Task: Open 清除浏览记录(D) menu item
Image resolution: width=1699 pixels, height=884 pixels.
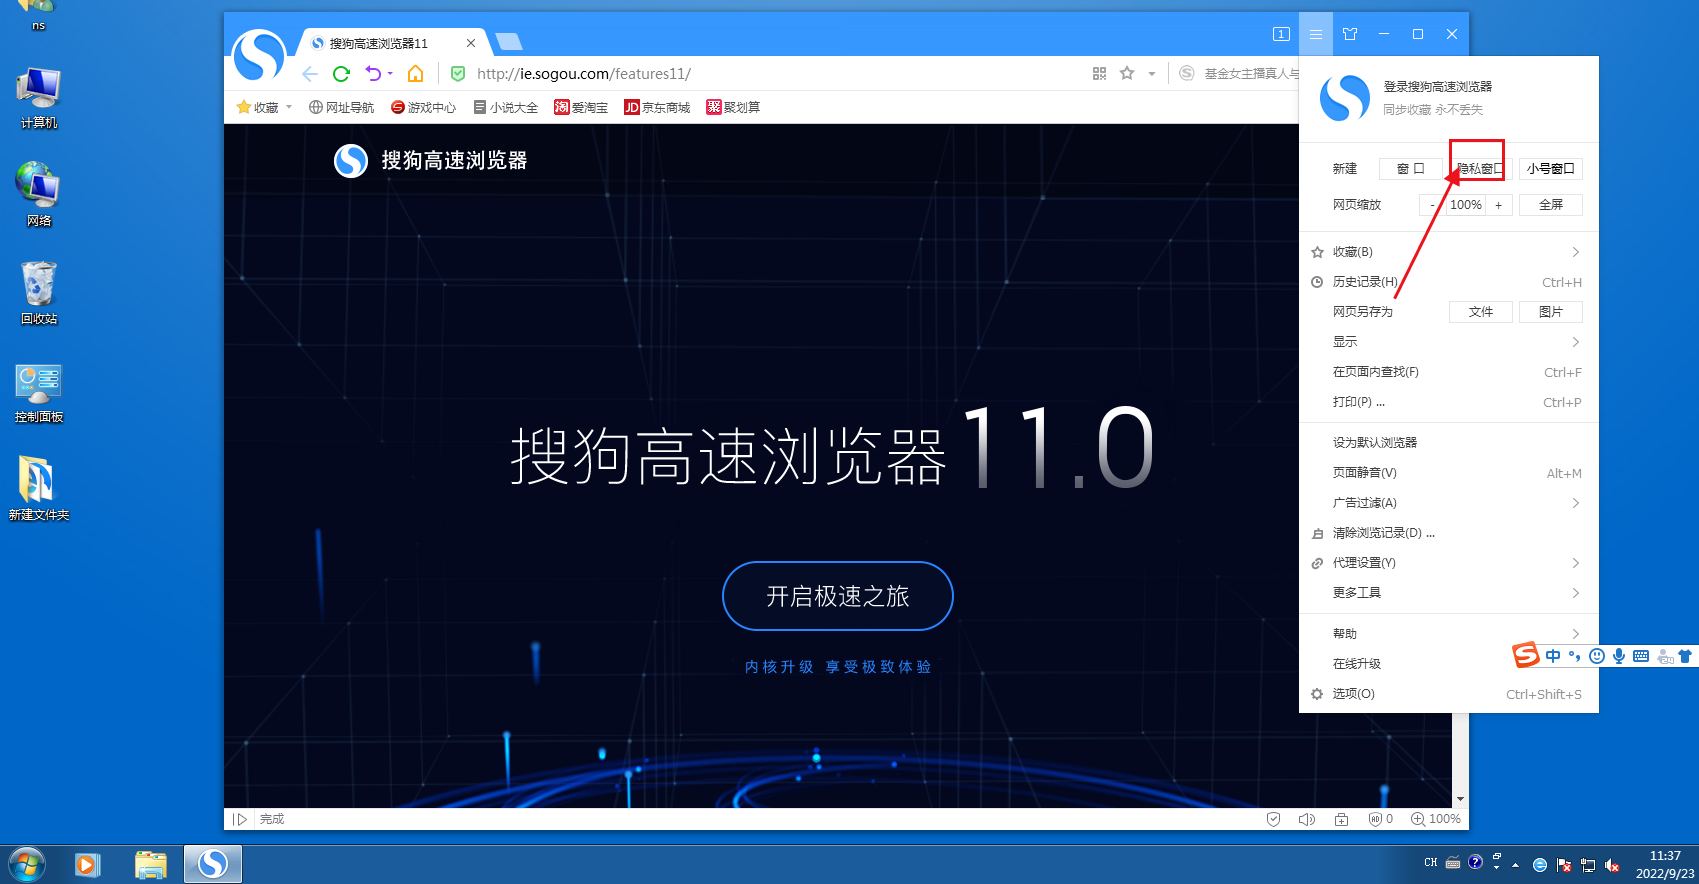Action: (1449, 533)
